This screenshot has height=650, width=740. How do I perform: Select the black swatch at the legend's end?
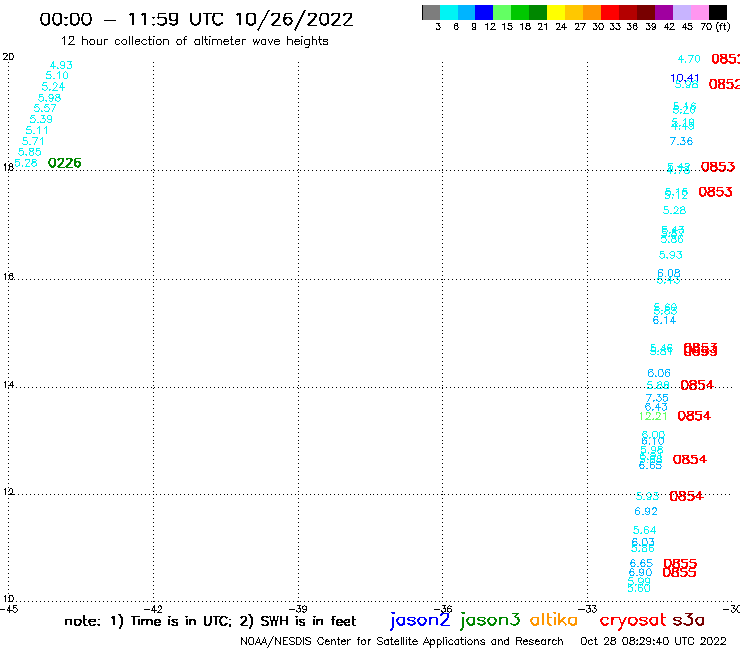(718, 12)
